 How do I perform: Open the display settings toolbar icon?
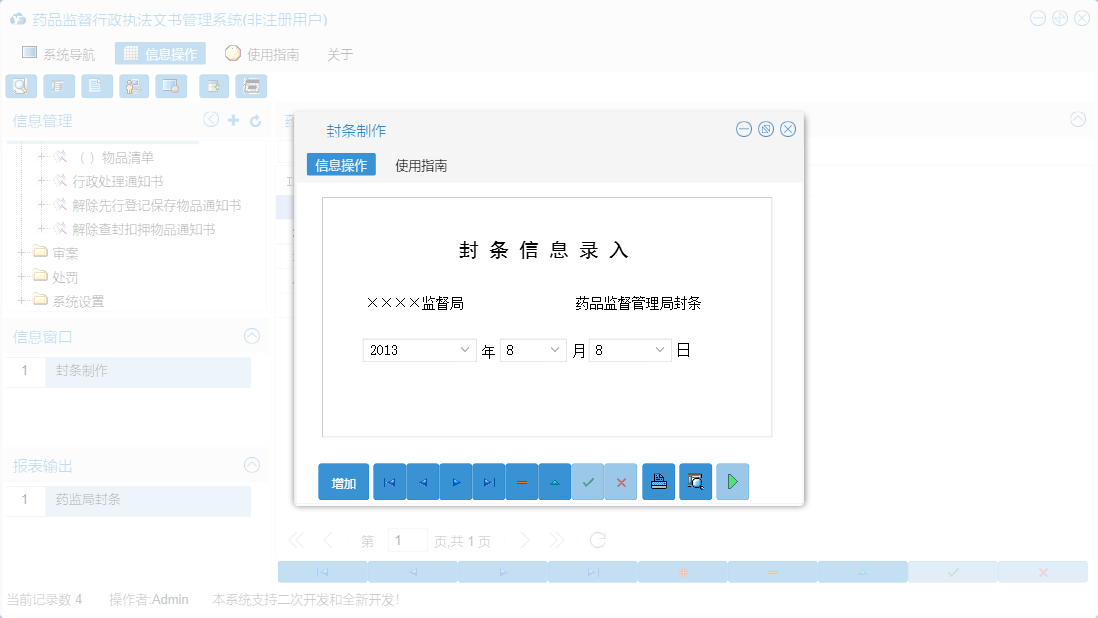(x=171, y=86)
